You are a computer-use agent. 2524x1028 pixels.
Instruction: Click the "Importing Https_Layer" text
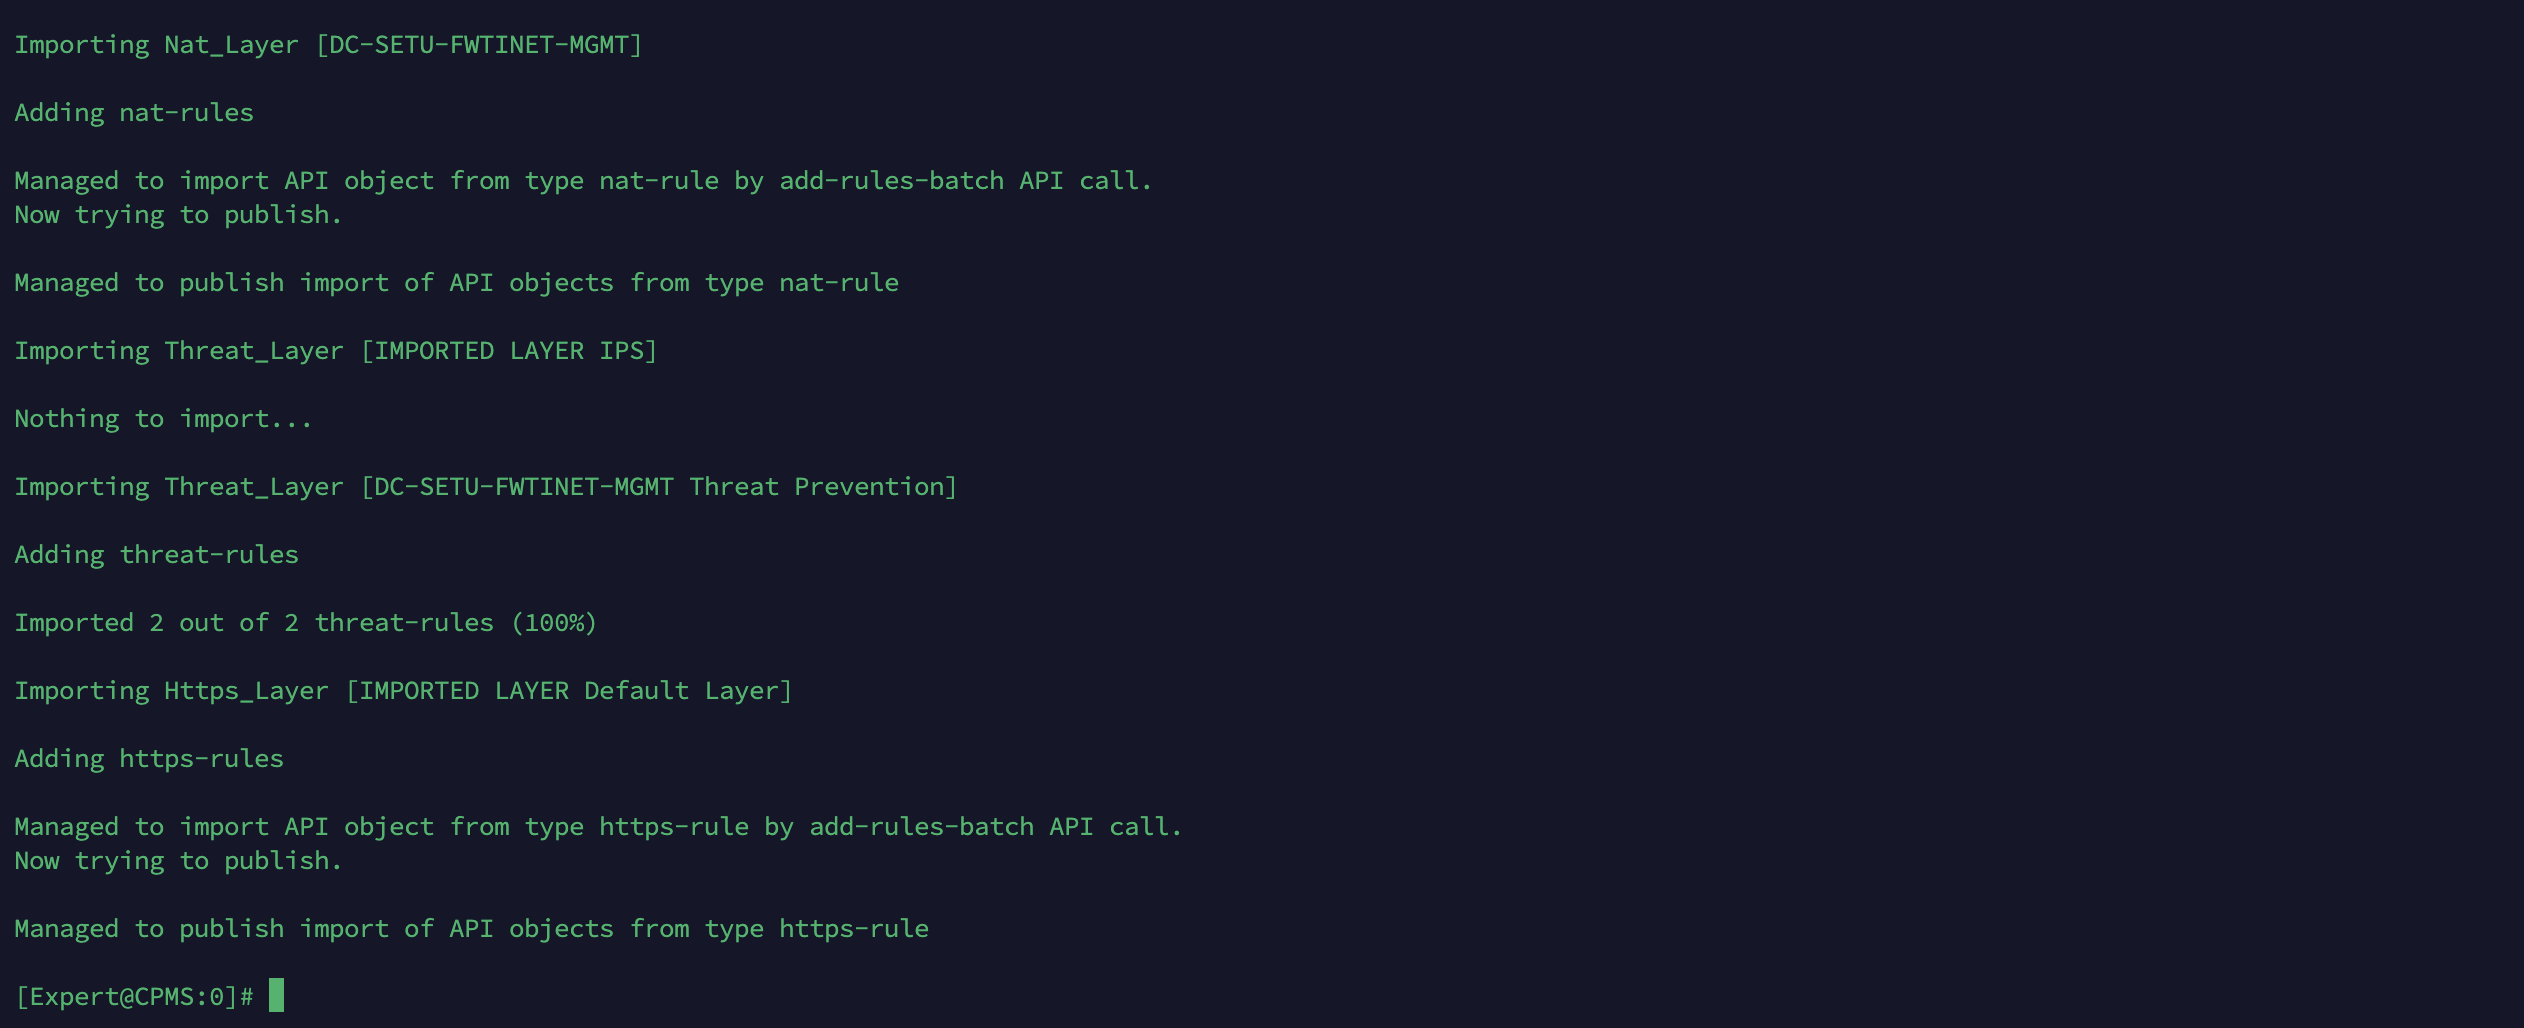point(171,691)
